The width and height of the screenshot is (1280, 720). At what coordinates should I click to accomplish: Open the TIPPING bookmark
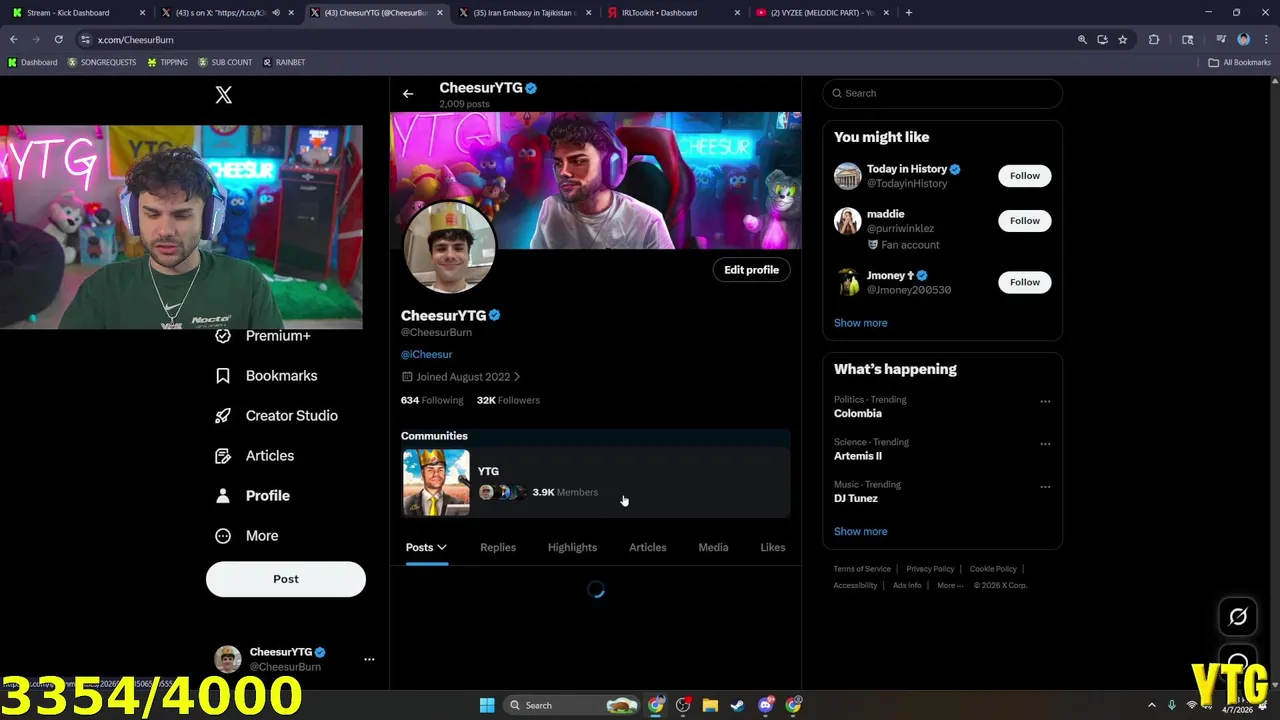pyautogui.click(x=167, y=62)
